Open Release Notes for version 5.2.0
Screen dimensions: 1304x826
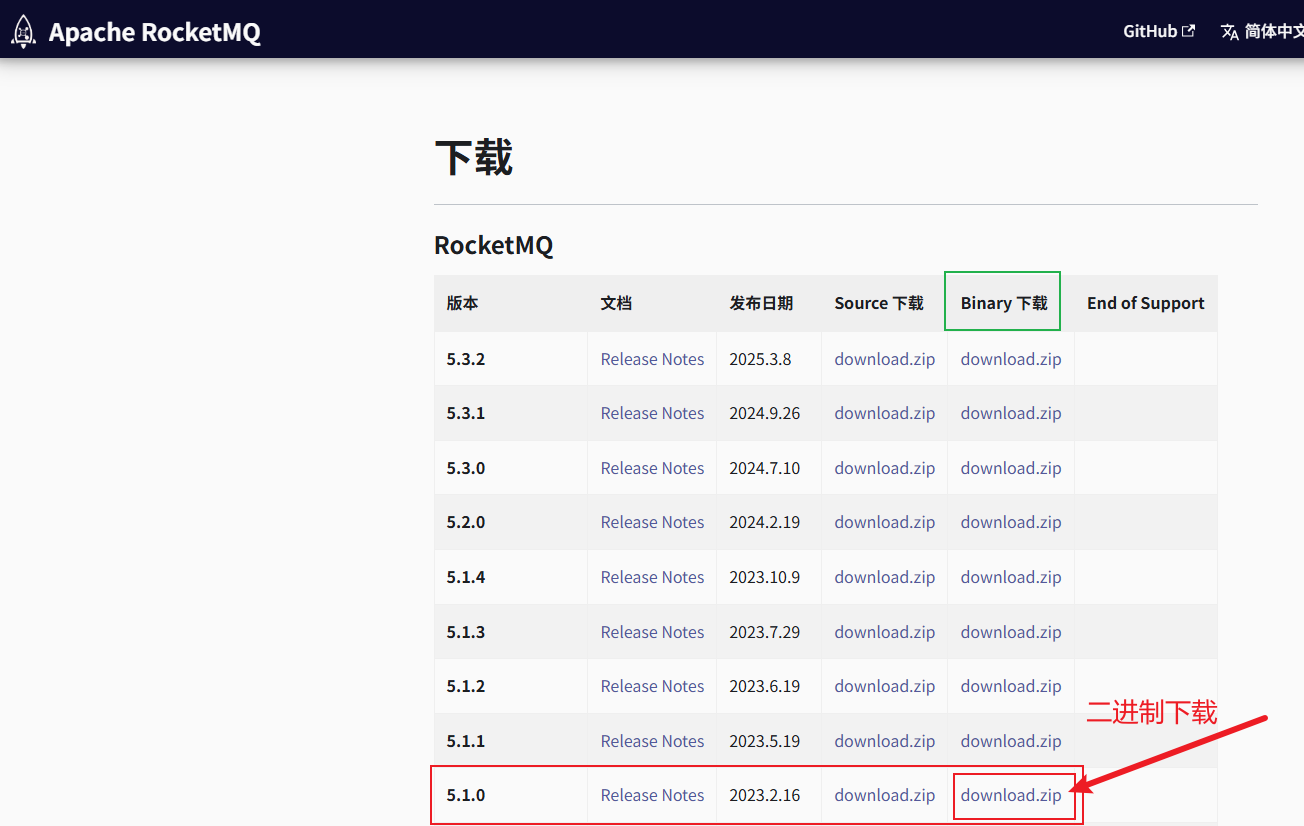(652, 522)
